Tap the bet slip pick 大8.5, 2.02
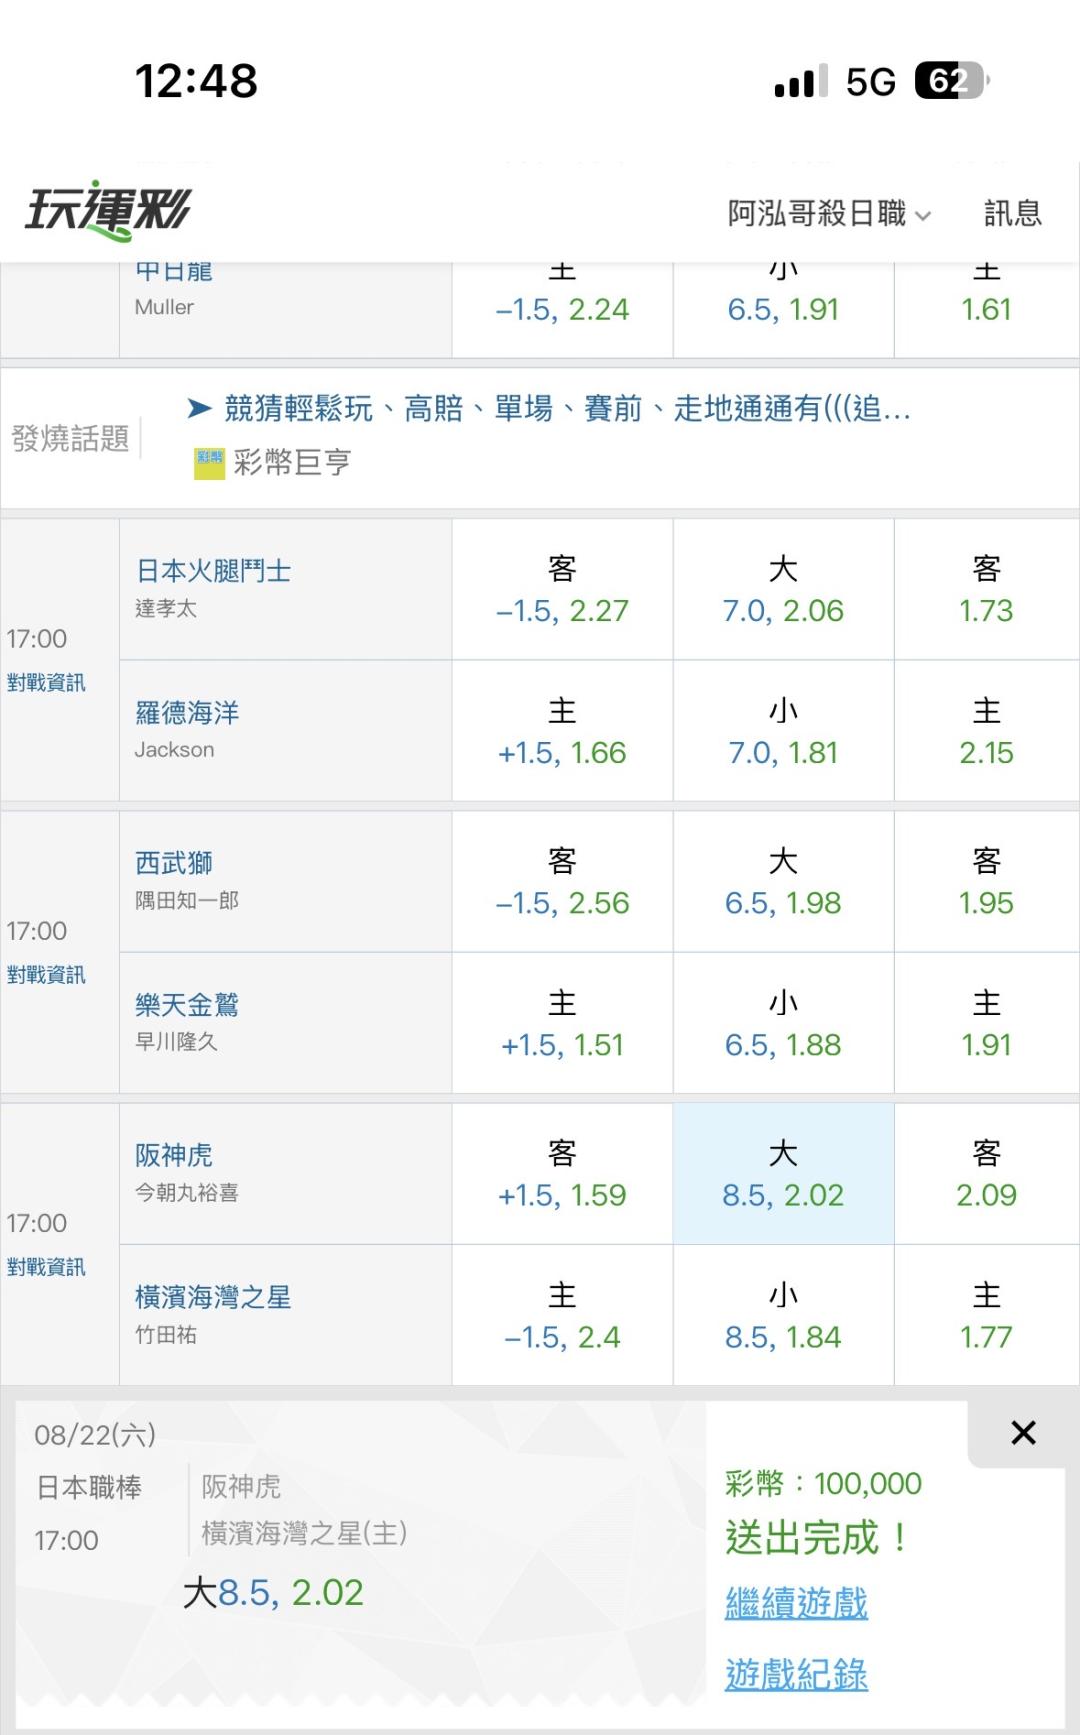This screenshot has height=1735, width=1080. tap(273, 1592)
